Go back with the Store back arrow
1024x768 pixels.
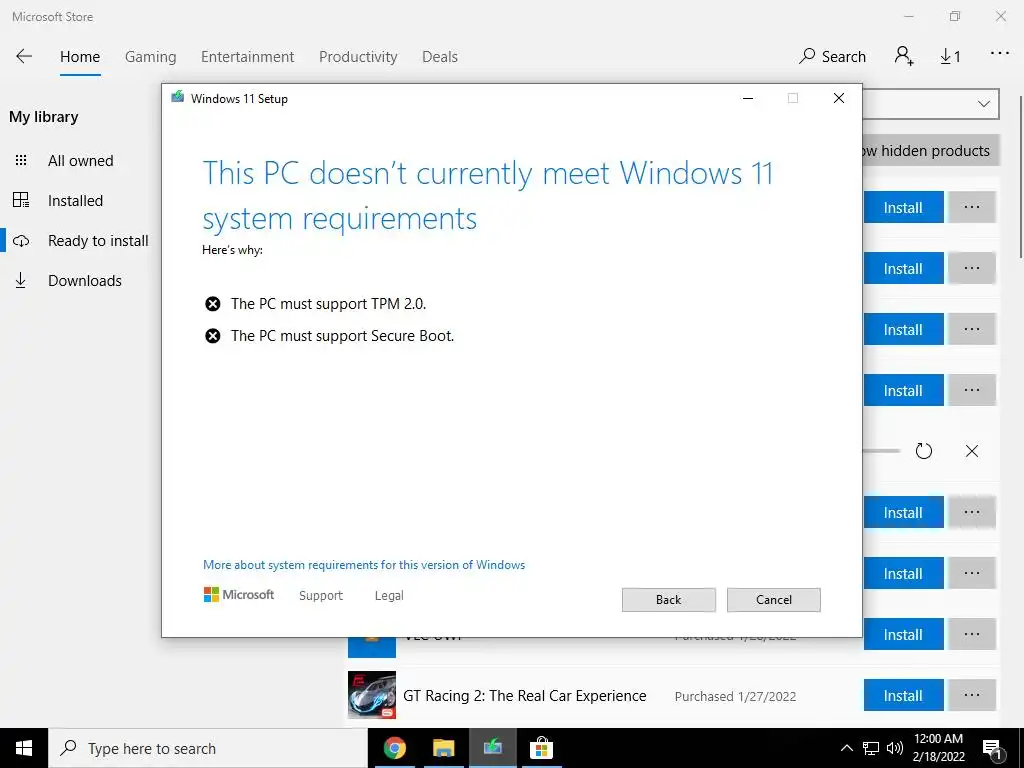24,56
